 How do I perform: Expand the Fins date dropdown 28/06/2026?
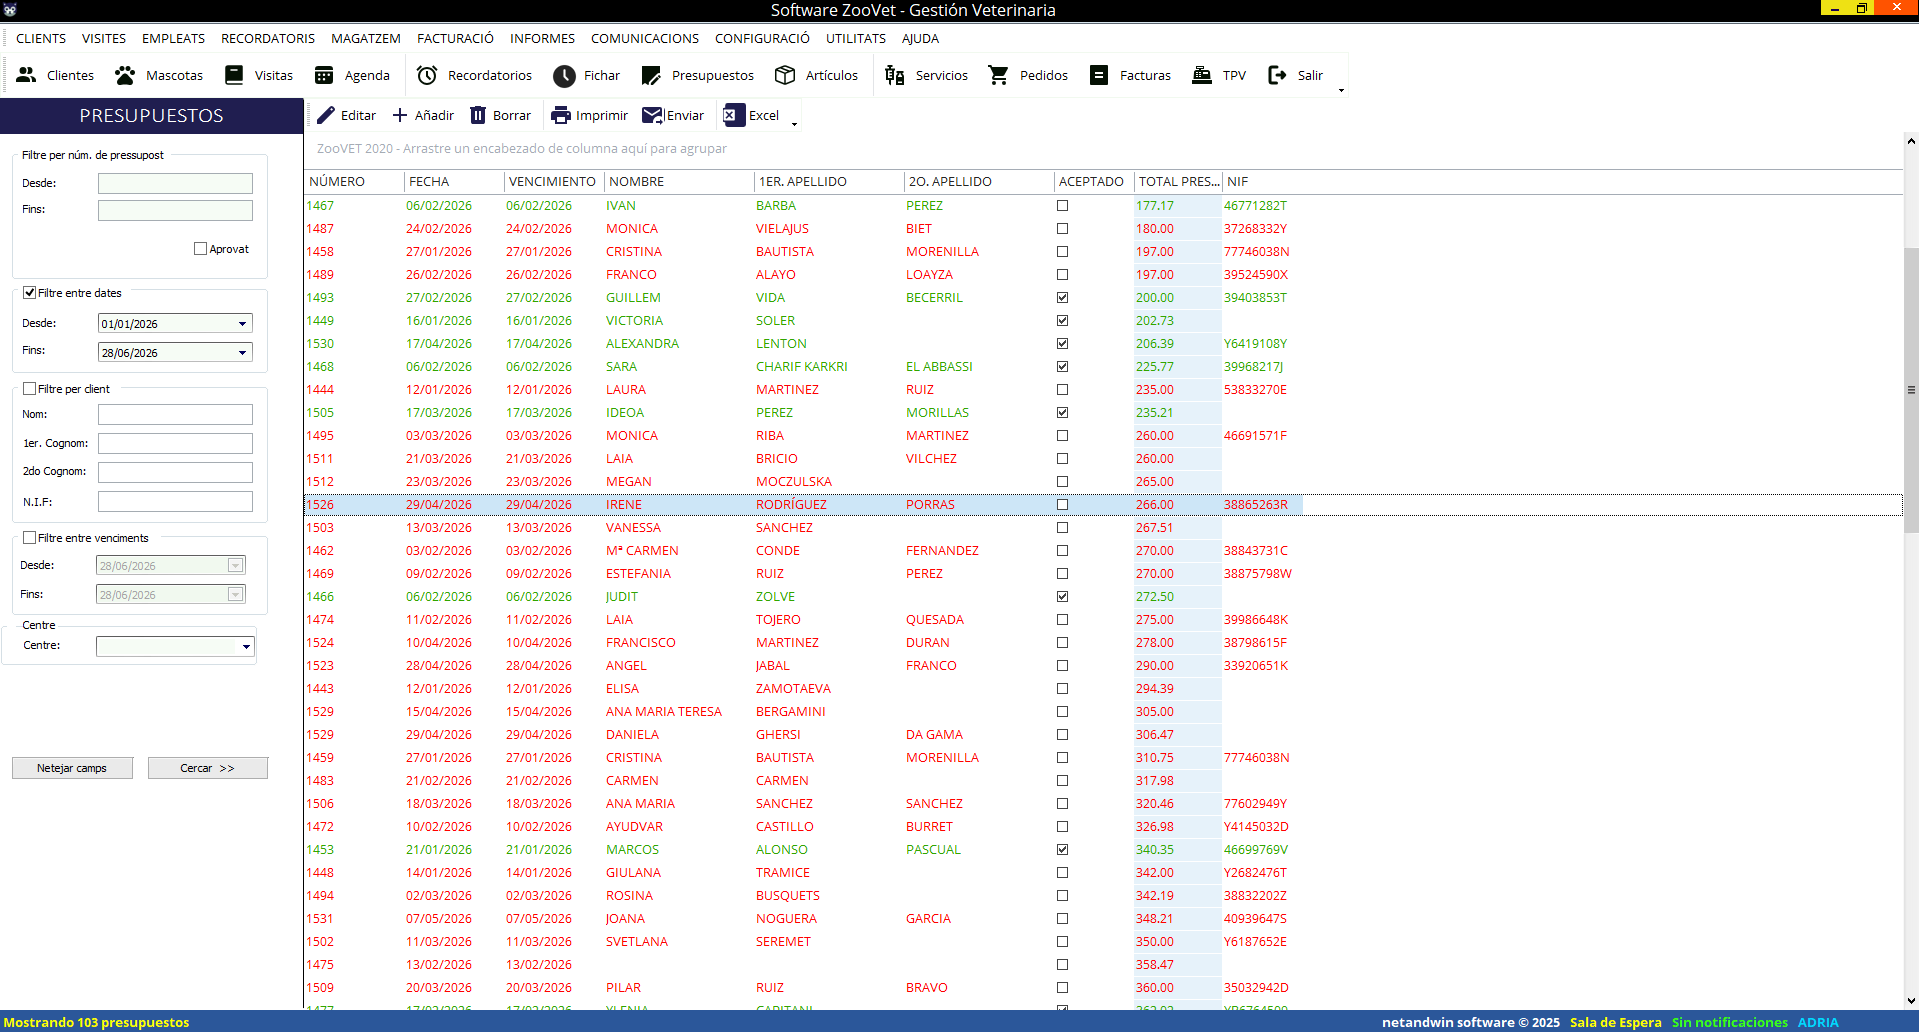(242, 352)
